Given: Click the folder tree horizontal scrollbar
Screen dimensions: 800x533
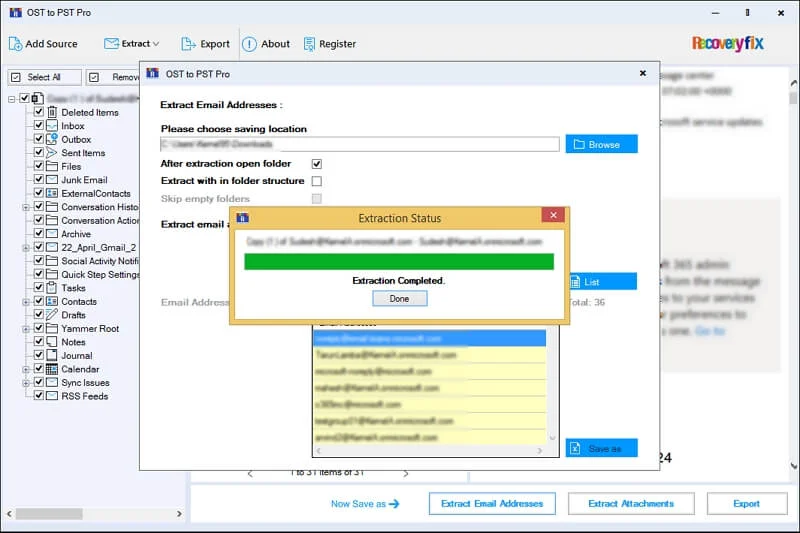Looking at the screenshot, I should pyautogui.click(x=49, y=514).
